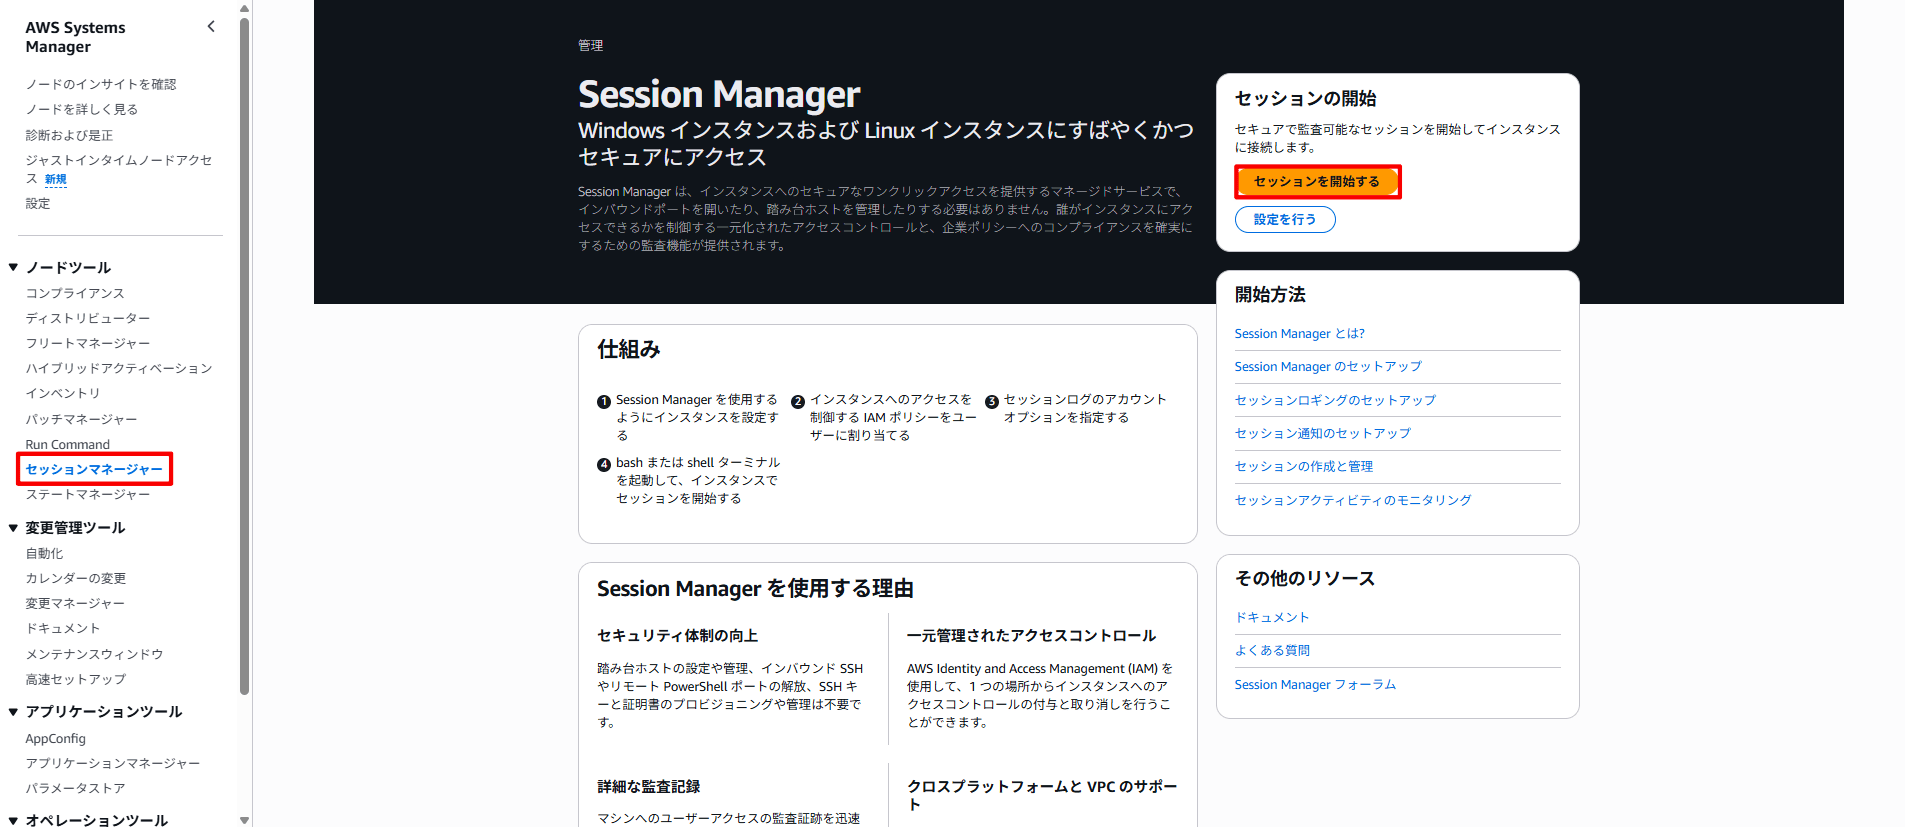1905x827 pixels.
Task: Click the sidebar scrollbar down arrow
Action: [245, 820]
